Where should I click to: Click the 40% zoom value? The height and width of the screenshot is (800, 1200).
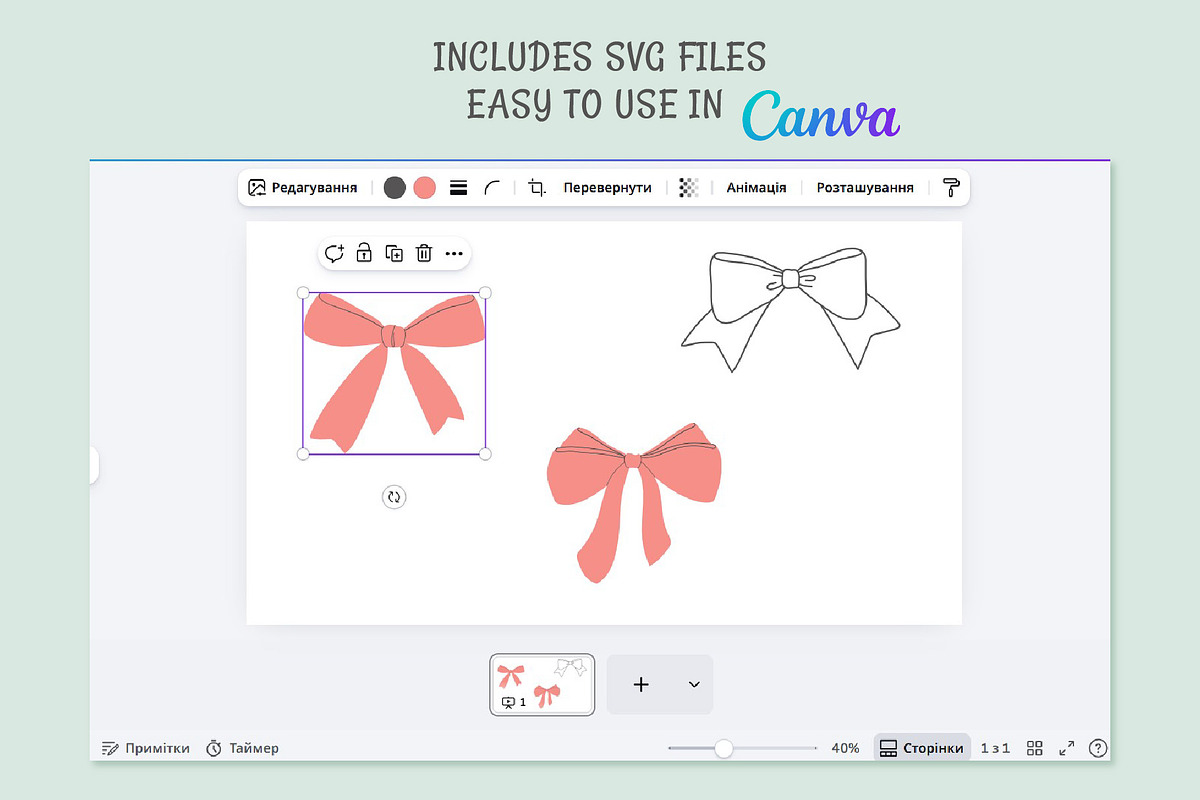(x=845, y=748)
